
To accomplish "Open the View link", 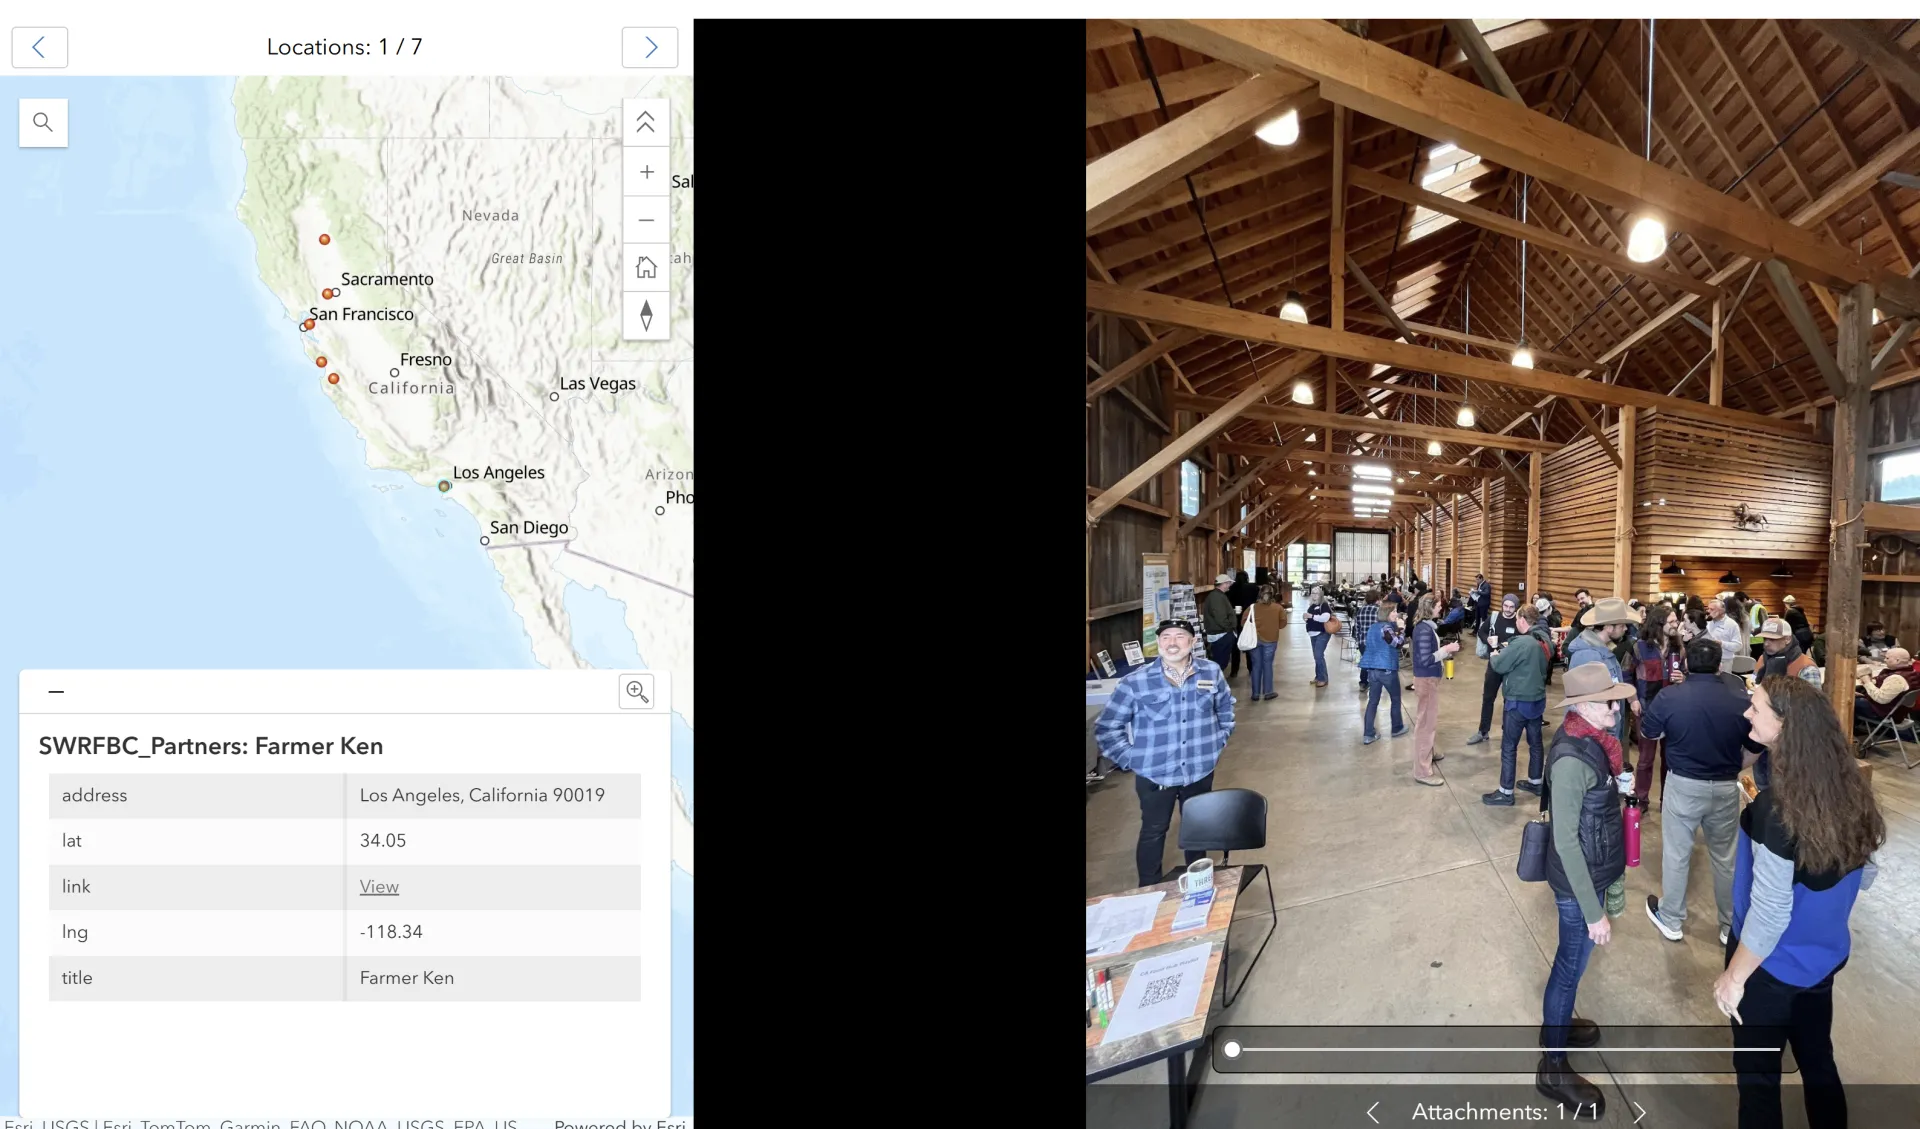I will coord(379,886).
